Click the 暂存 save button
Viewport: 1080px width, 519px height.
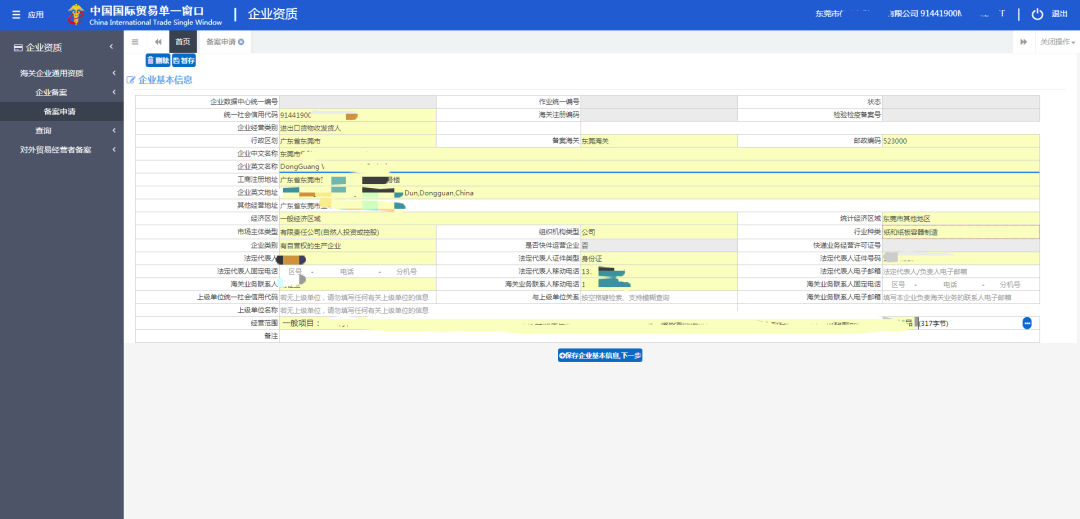point(184,61)
